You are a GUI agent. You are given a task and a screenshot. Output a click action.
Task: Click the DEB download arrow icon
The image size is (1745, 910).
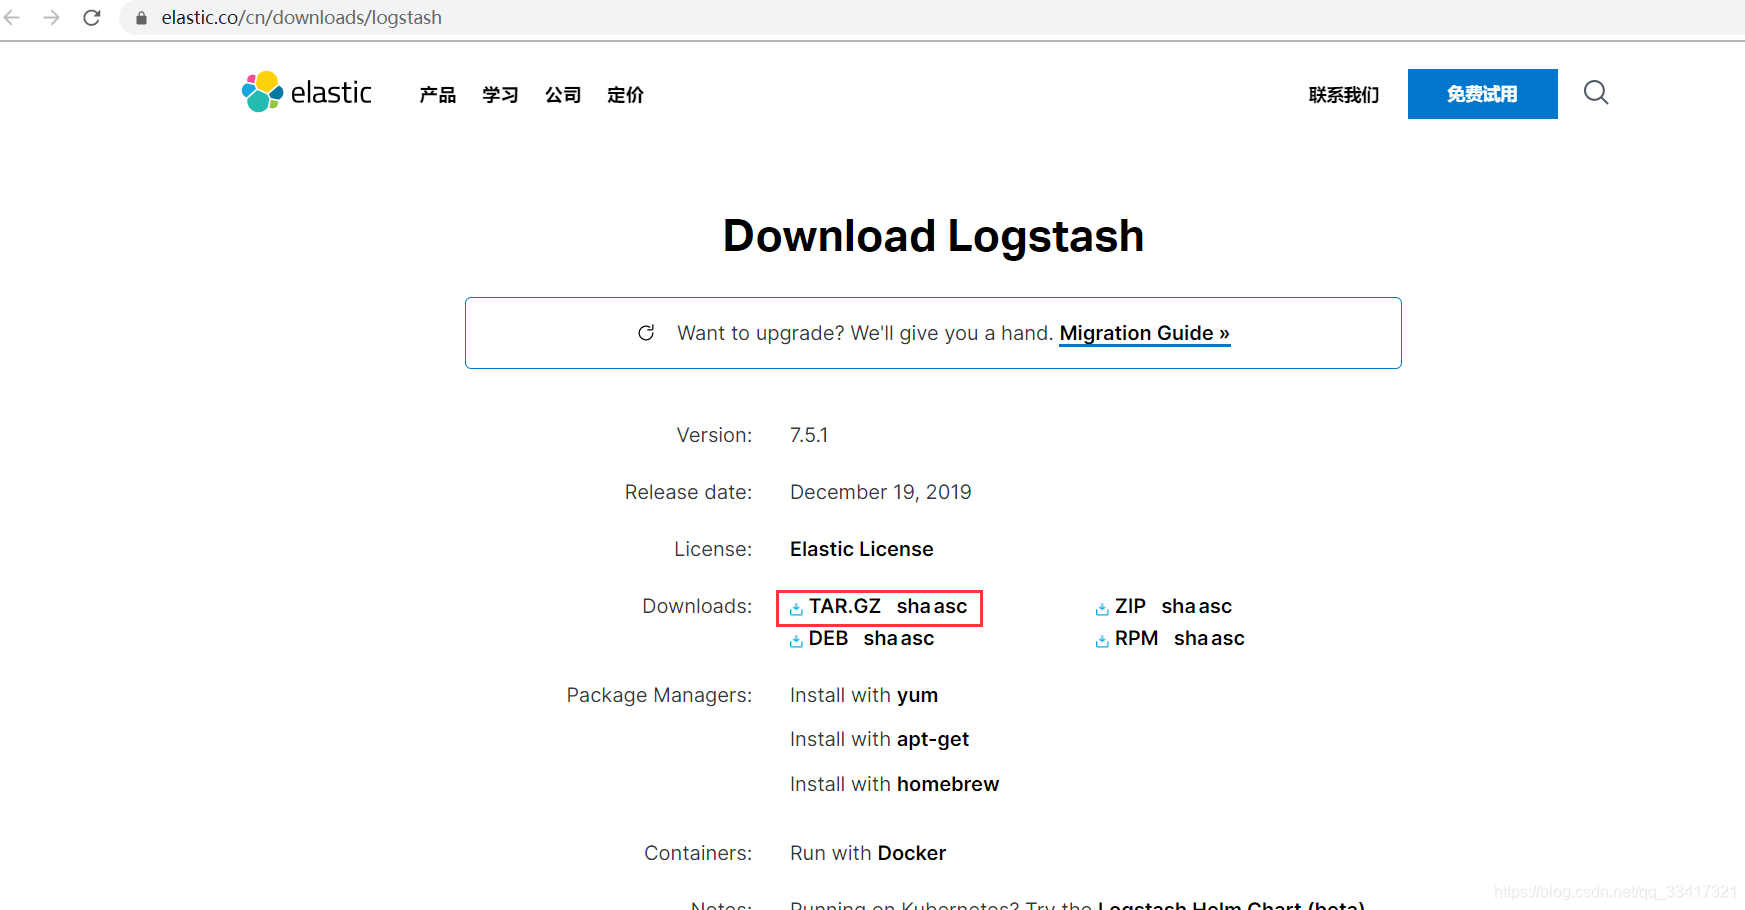(x=796, y=640)
